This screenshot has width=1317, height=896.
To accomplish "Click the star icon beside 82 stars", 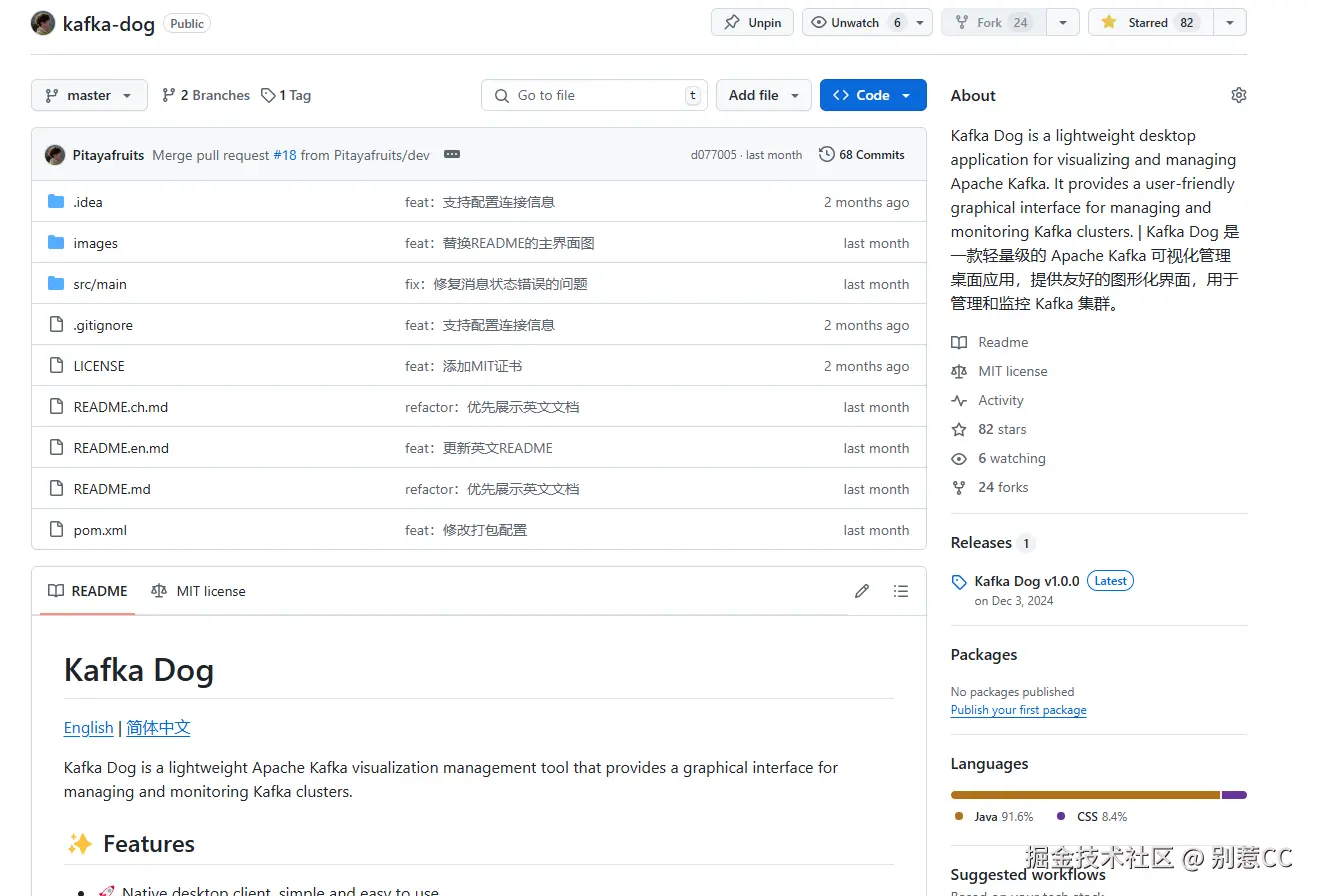I will (x=959, y=429).
